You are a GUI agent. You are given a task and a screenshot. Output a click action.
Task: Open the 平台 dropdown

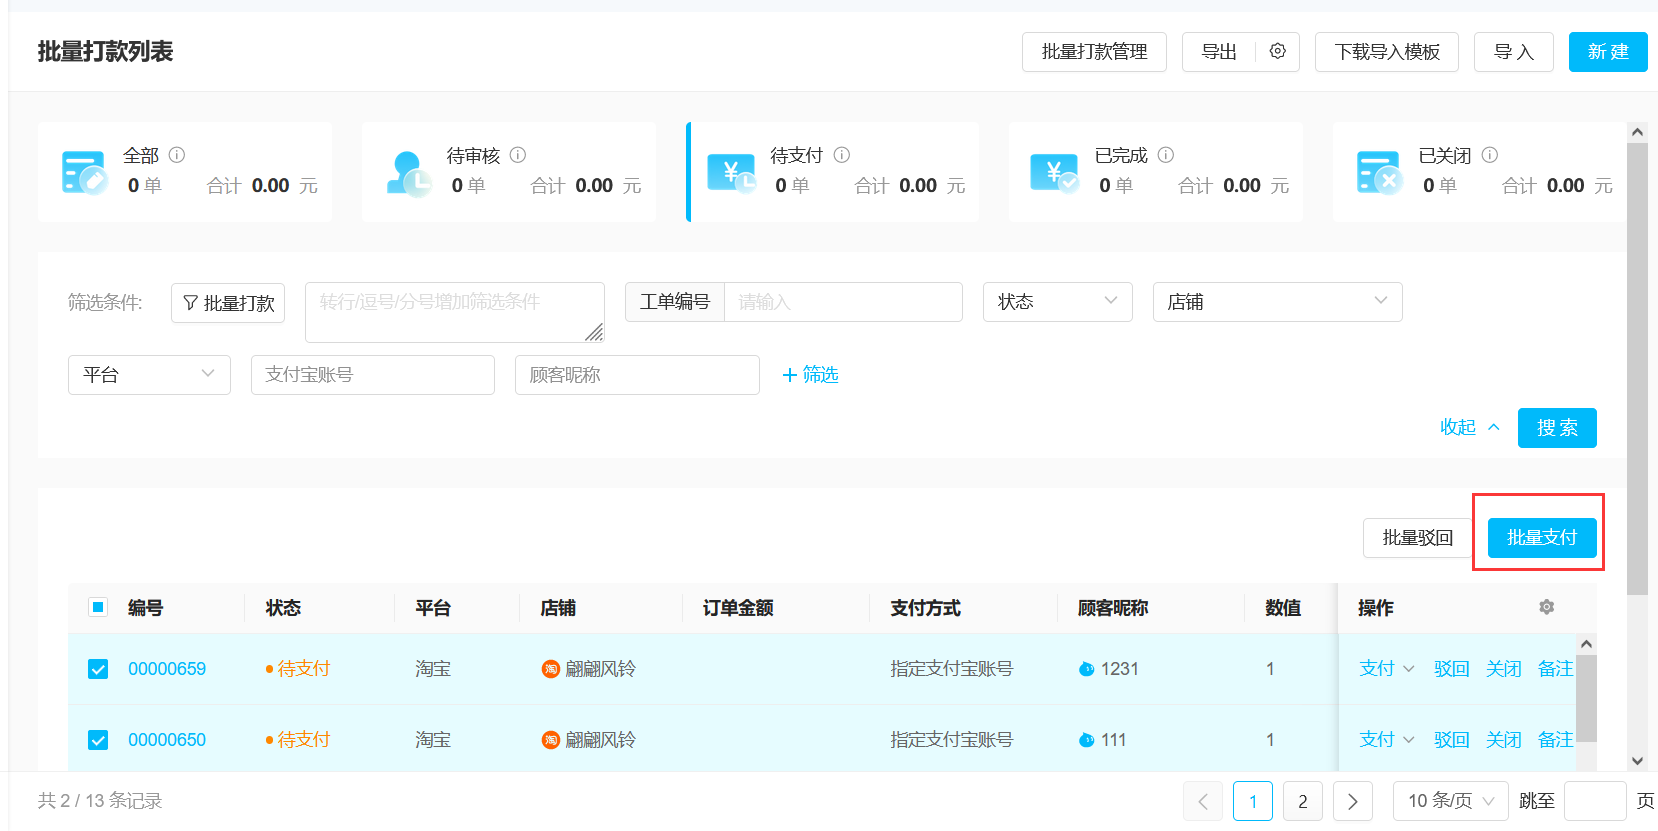[x=149, y=375]
